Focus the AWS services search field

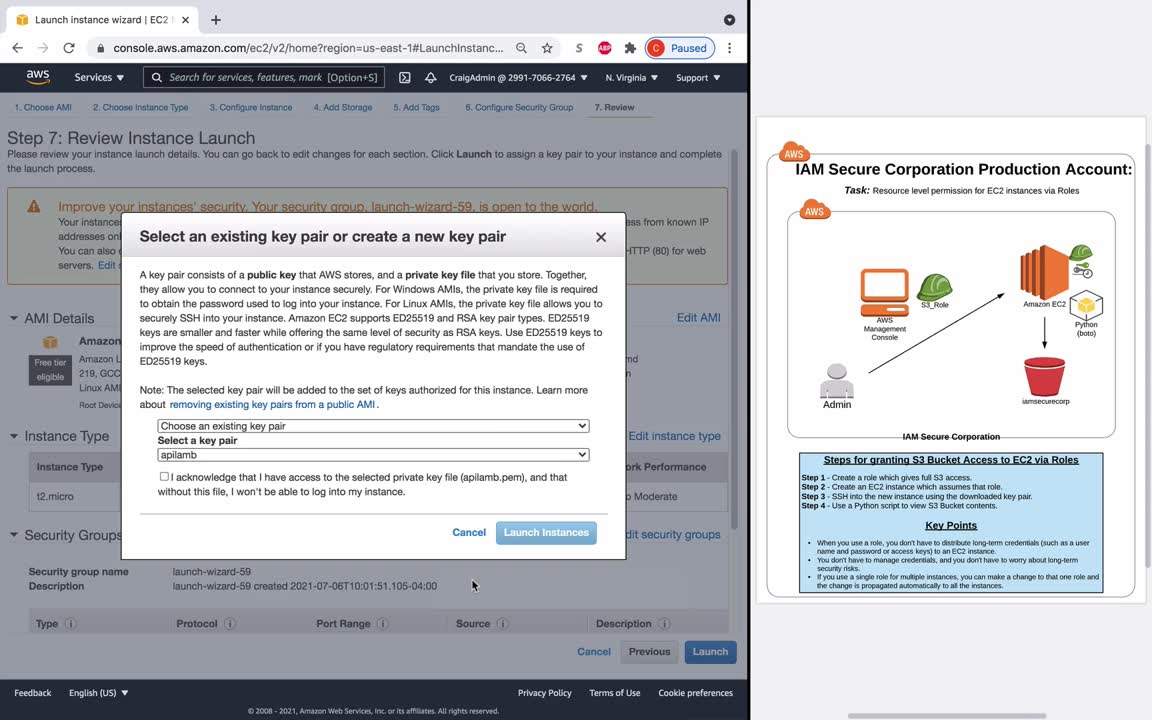[x=264, y=77]
